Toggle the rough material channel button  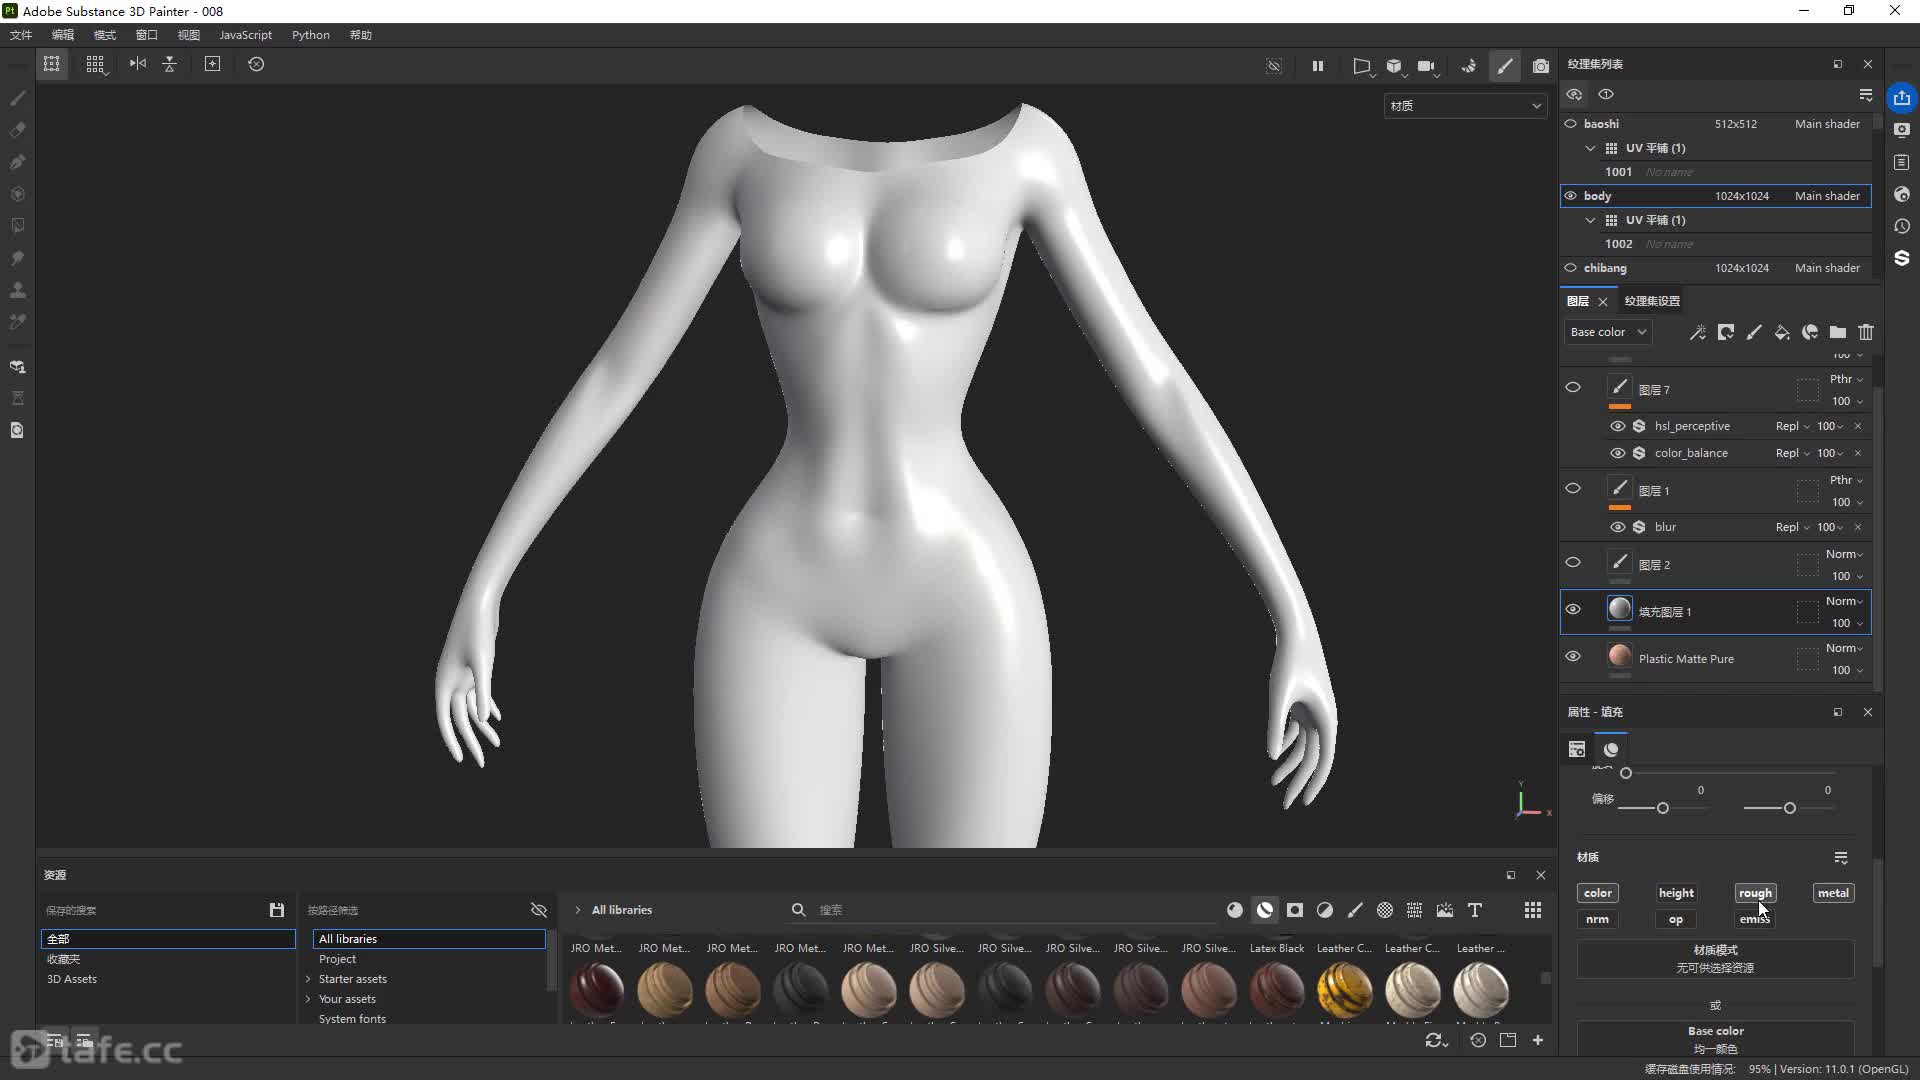[1755, 893]
